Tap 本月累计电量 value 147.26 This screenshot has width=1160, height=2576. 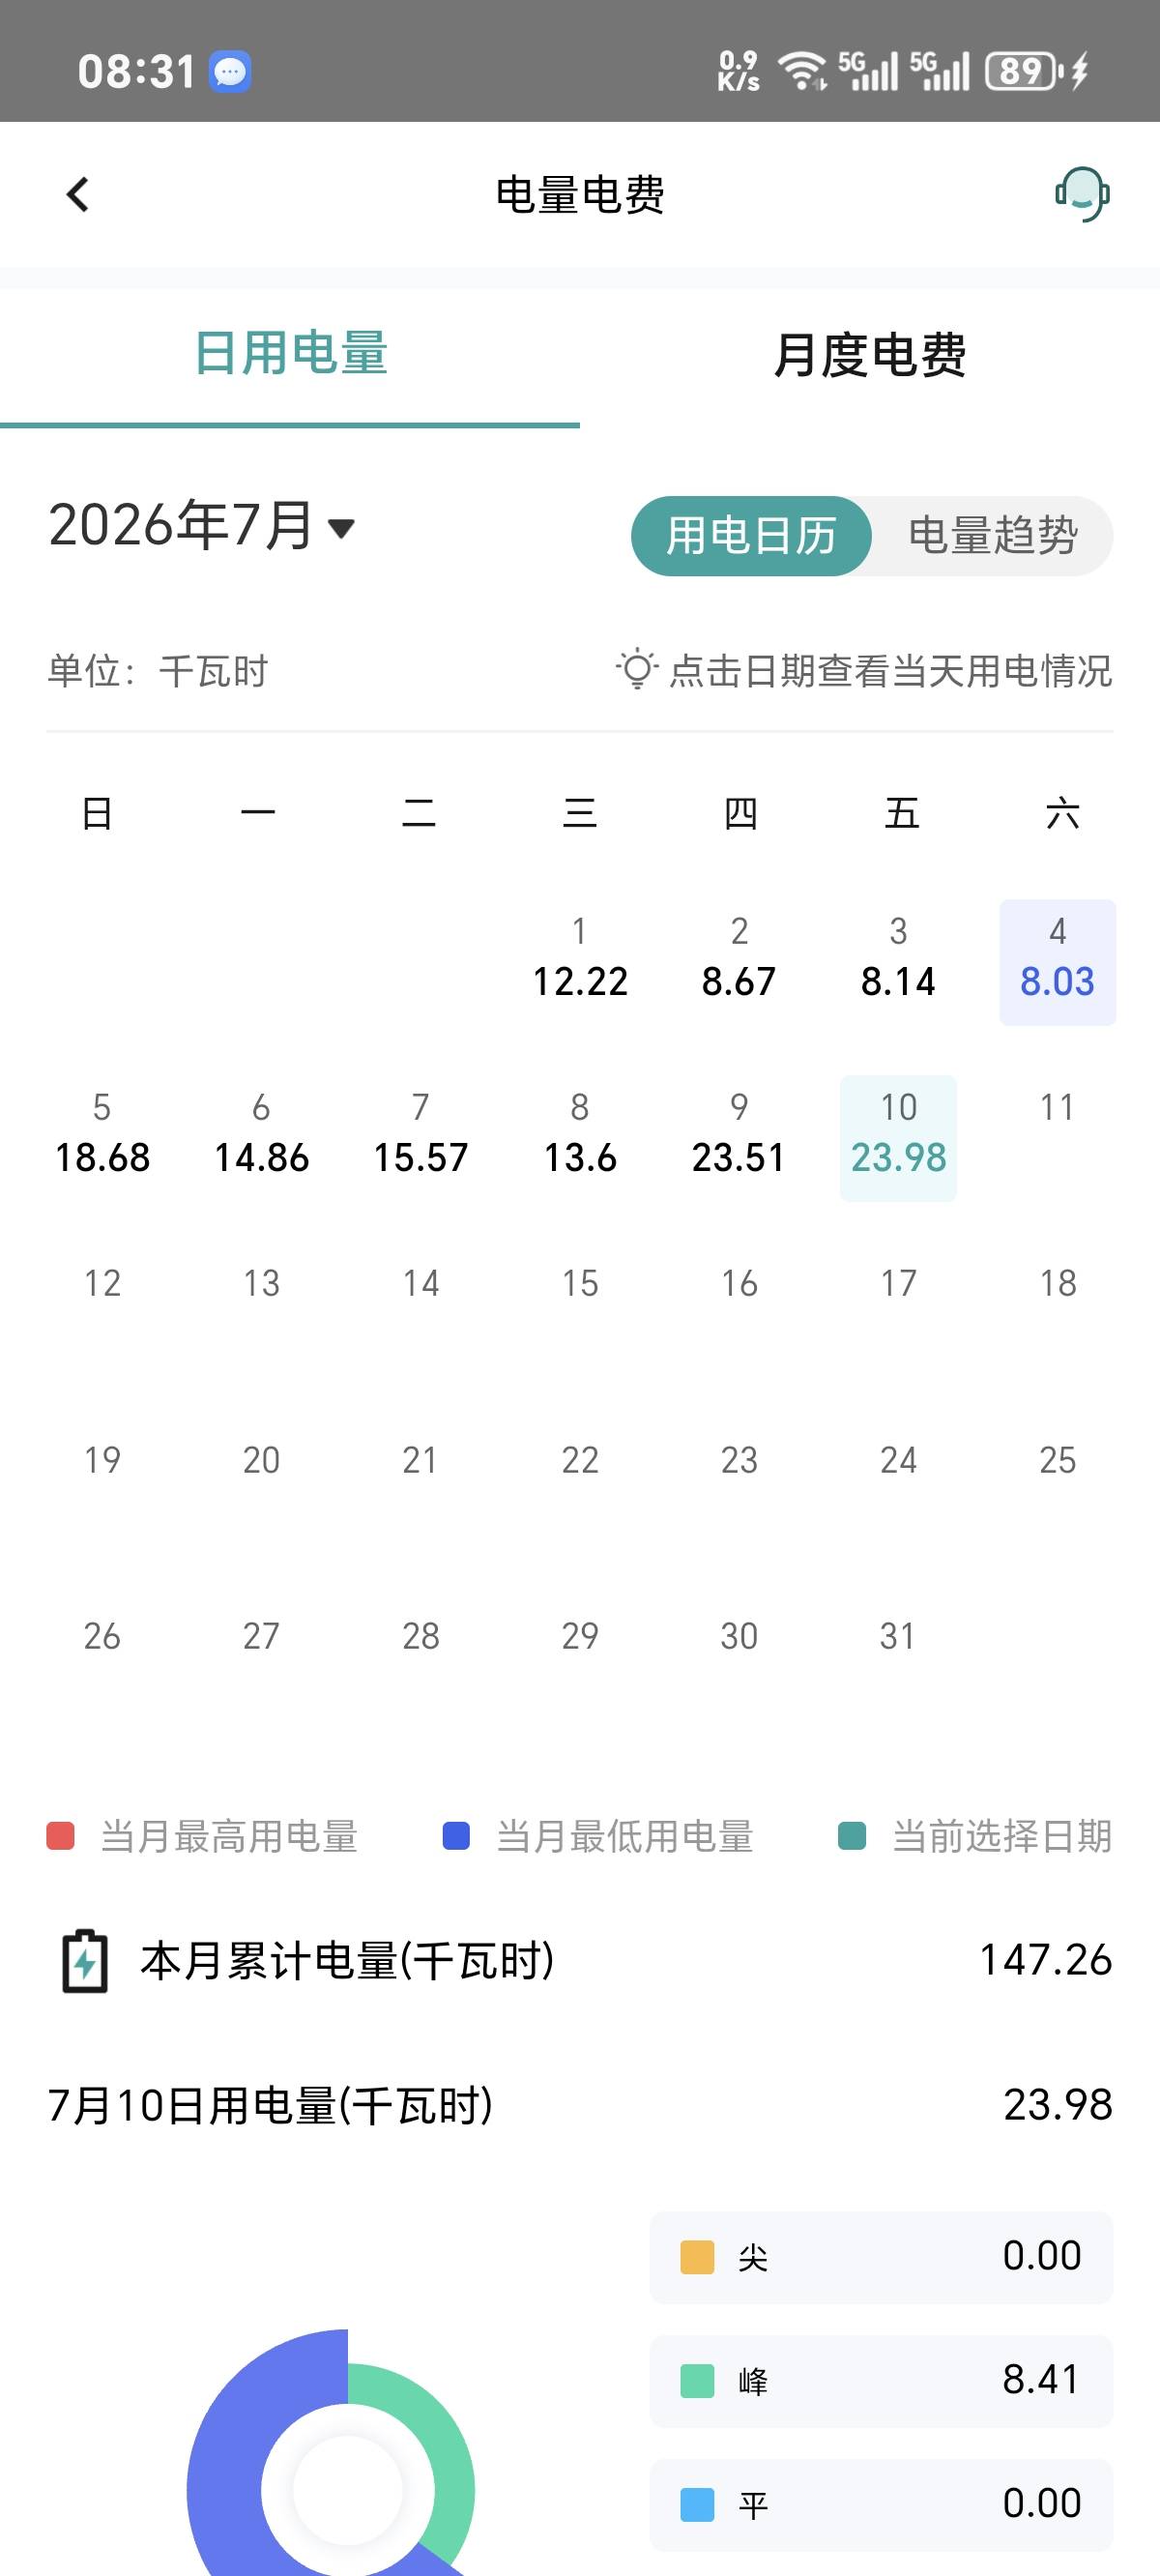[1046, 1960]
